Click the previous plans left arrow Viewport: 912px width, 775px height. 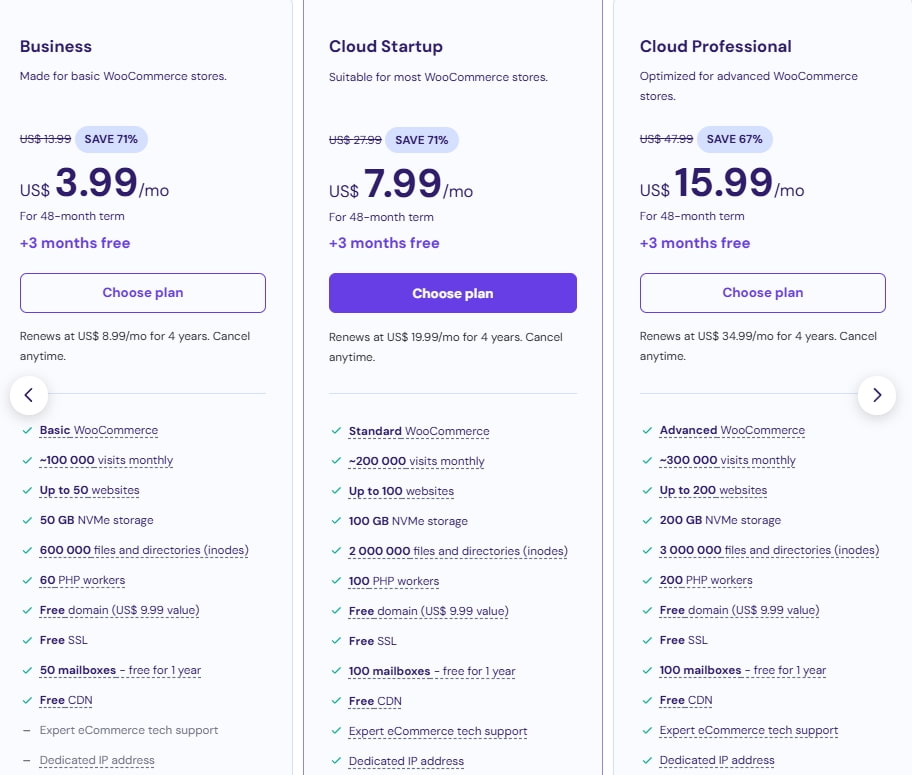[29, 395]
